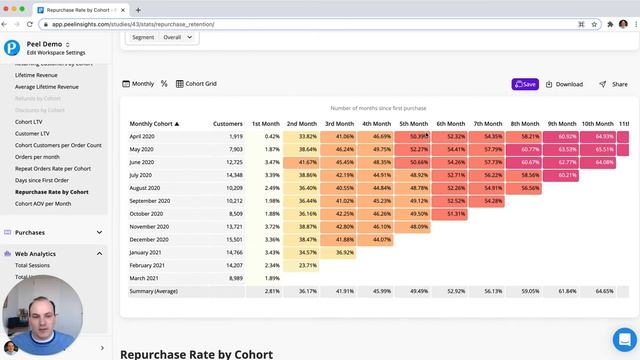Click the Monthly calendar icon
This screenshot has width=640, height=360.
point(126,84)
